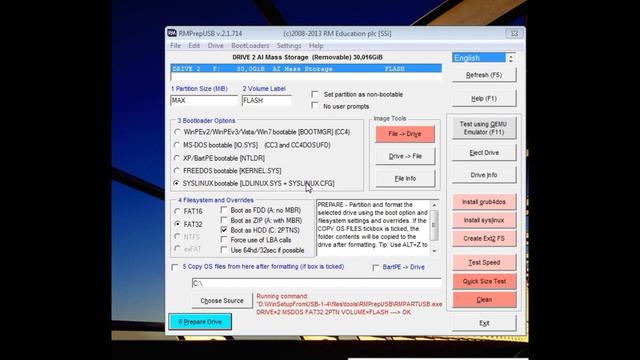640x360 pixels.
Task: Click the Test Speed button
Action: pos(484,262)
